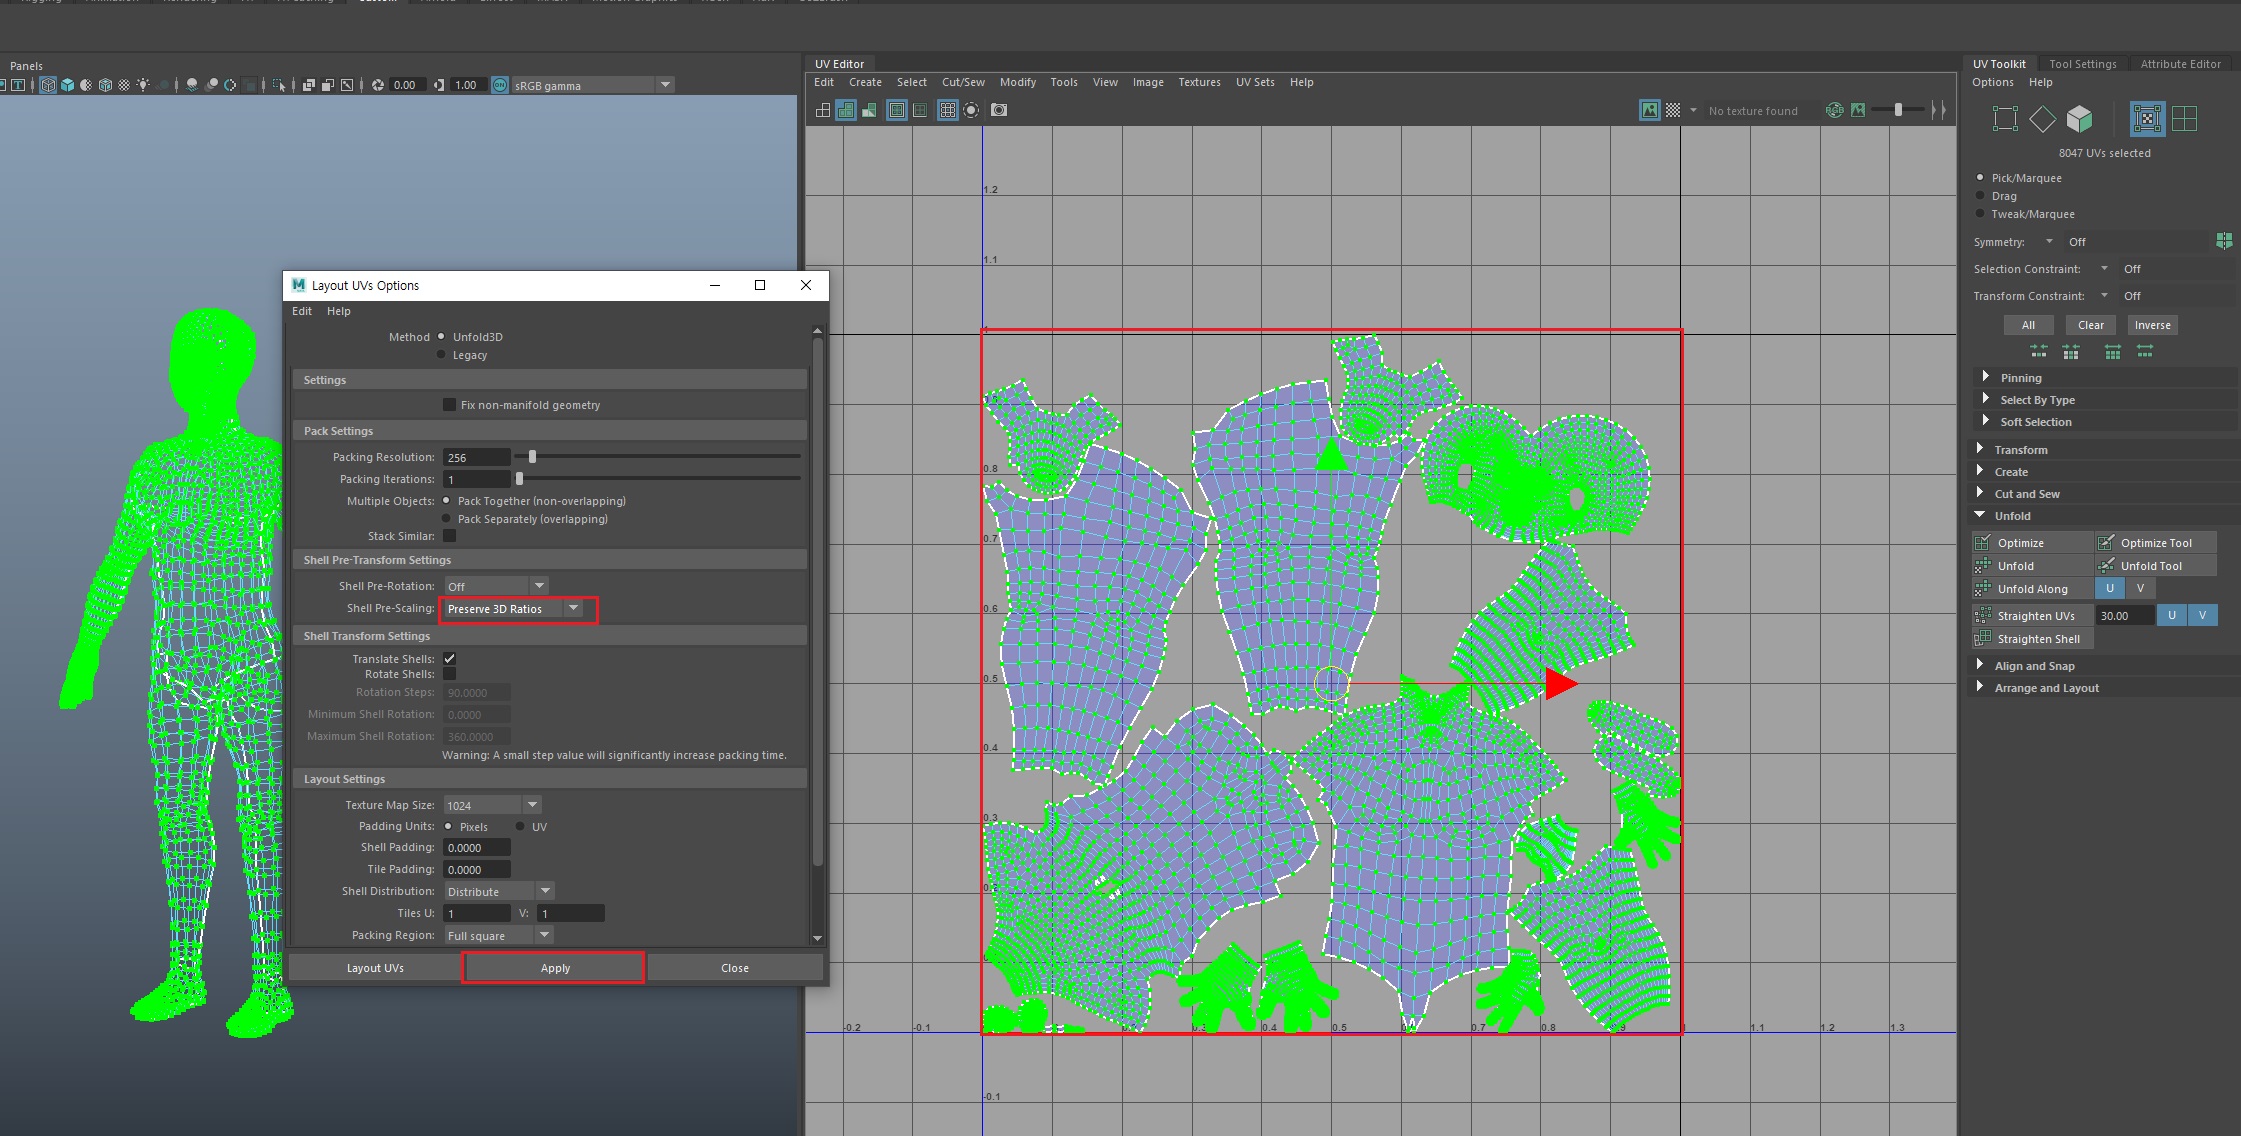Screen dimensions: 2241x1136
Task: Click the Inverse selection button
Action: [x=2152, y=325]
